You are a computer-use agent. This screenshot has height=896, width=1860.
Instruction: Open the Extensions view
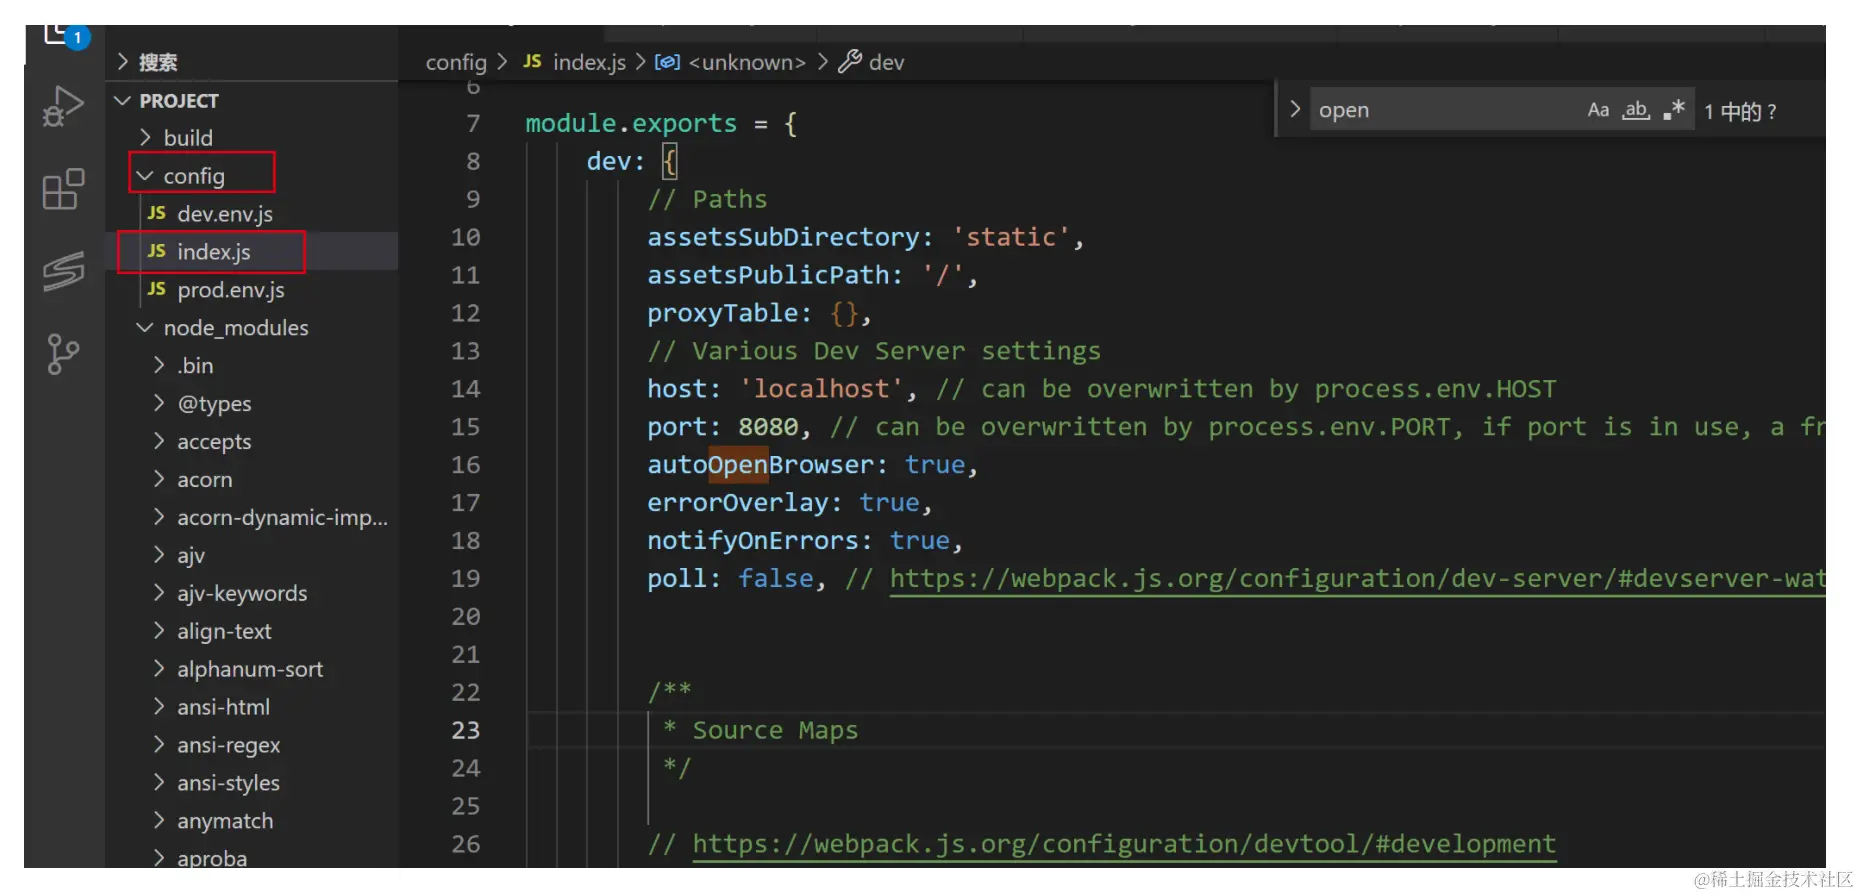point(63,189)
